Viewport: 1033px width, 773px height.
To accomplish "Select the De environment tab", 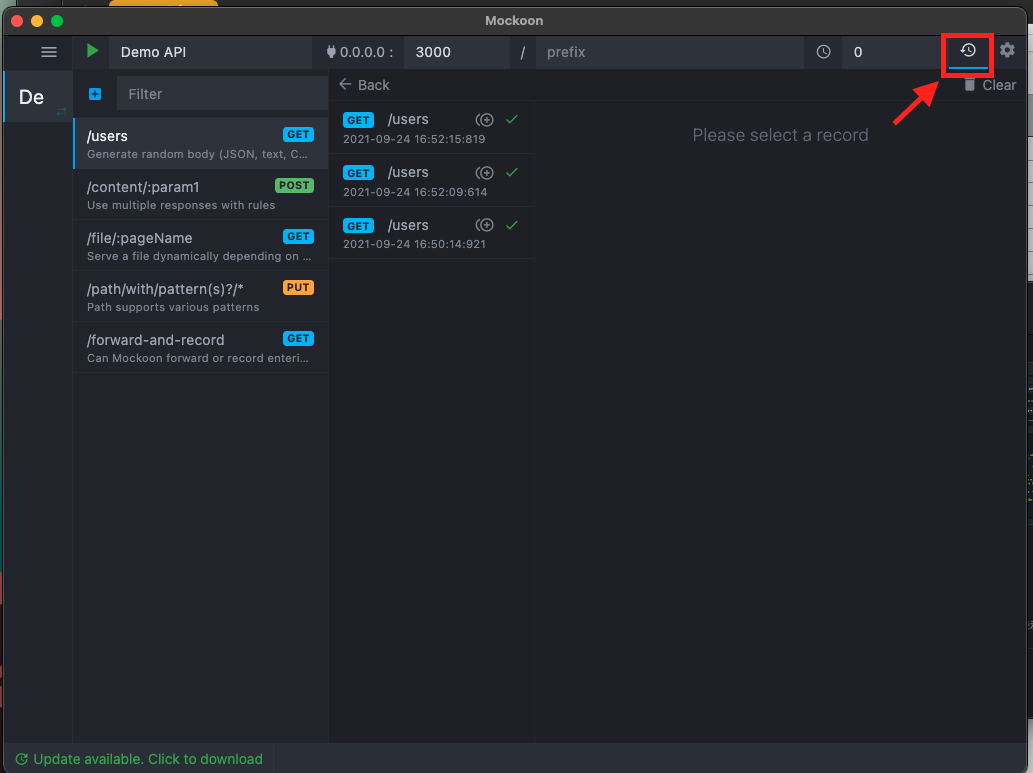I will click(x=36, y=96).
